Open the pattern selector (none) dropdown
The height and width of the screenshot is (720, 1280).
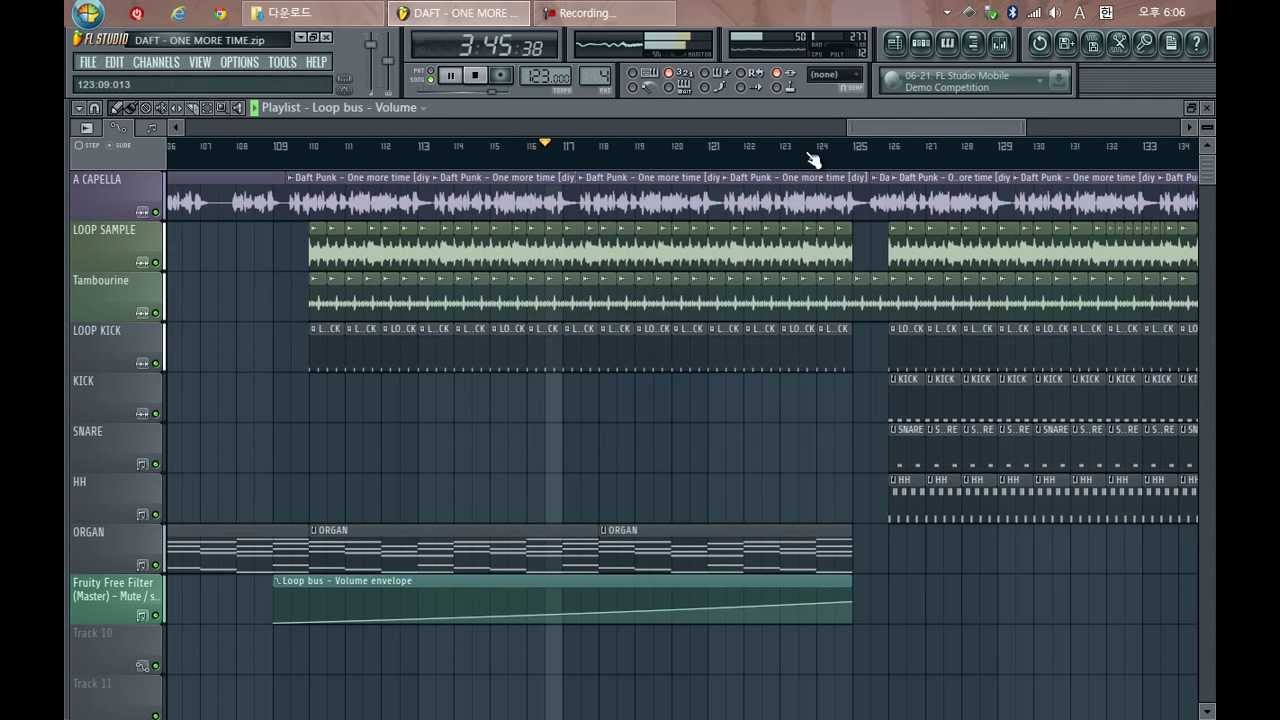click(x=835, y=75)
